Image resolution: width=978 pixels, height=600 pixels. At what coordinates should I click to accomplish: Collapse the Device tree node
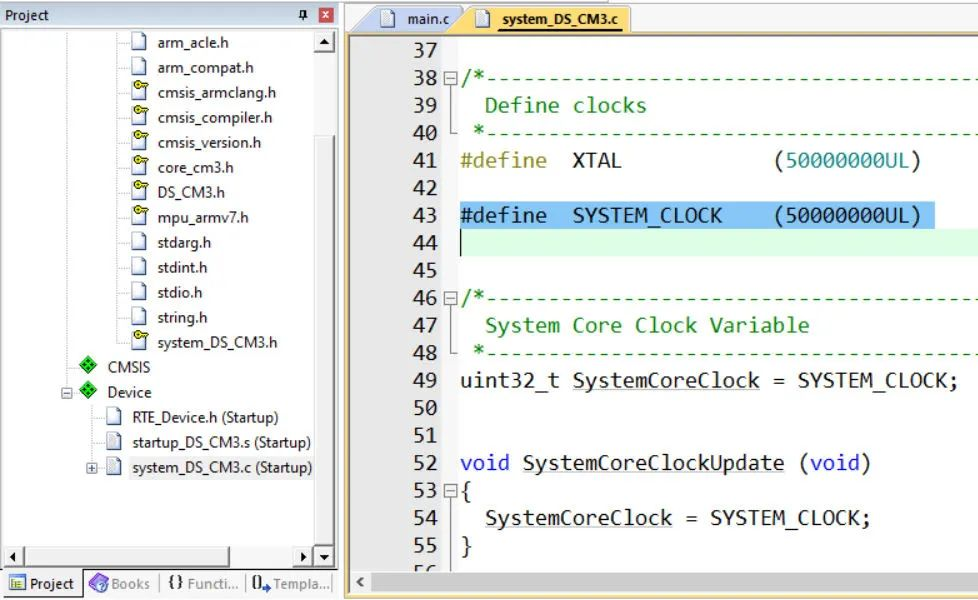[x=67, y=393]
